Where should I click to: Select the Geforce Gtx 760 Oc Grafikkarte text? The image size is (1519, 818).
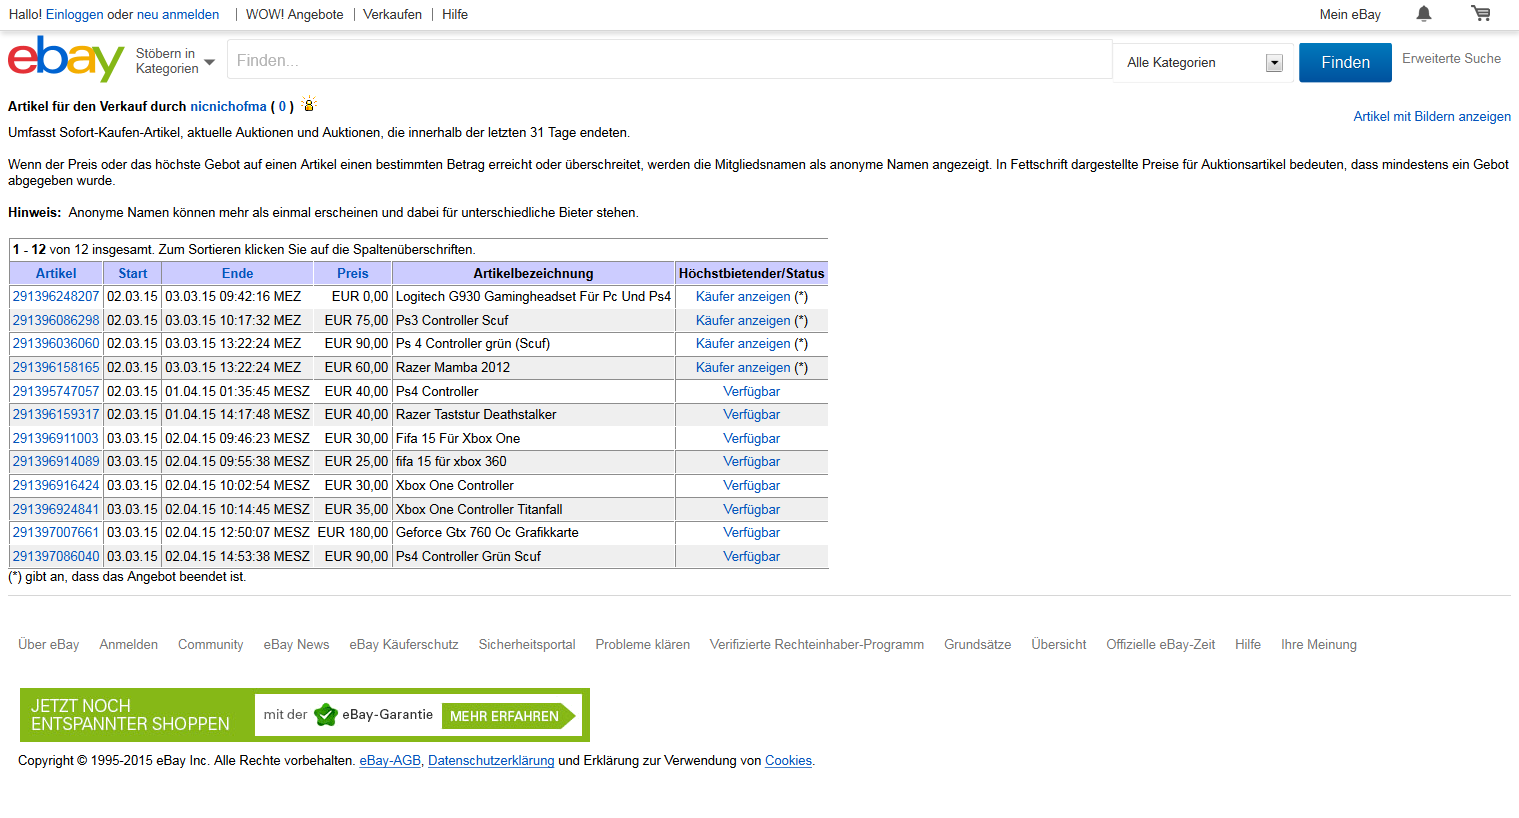pyautogui.click(x=487, y=532)
